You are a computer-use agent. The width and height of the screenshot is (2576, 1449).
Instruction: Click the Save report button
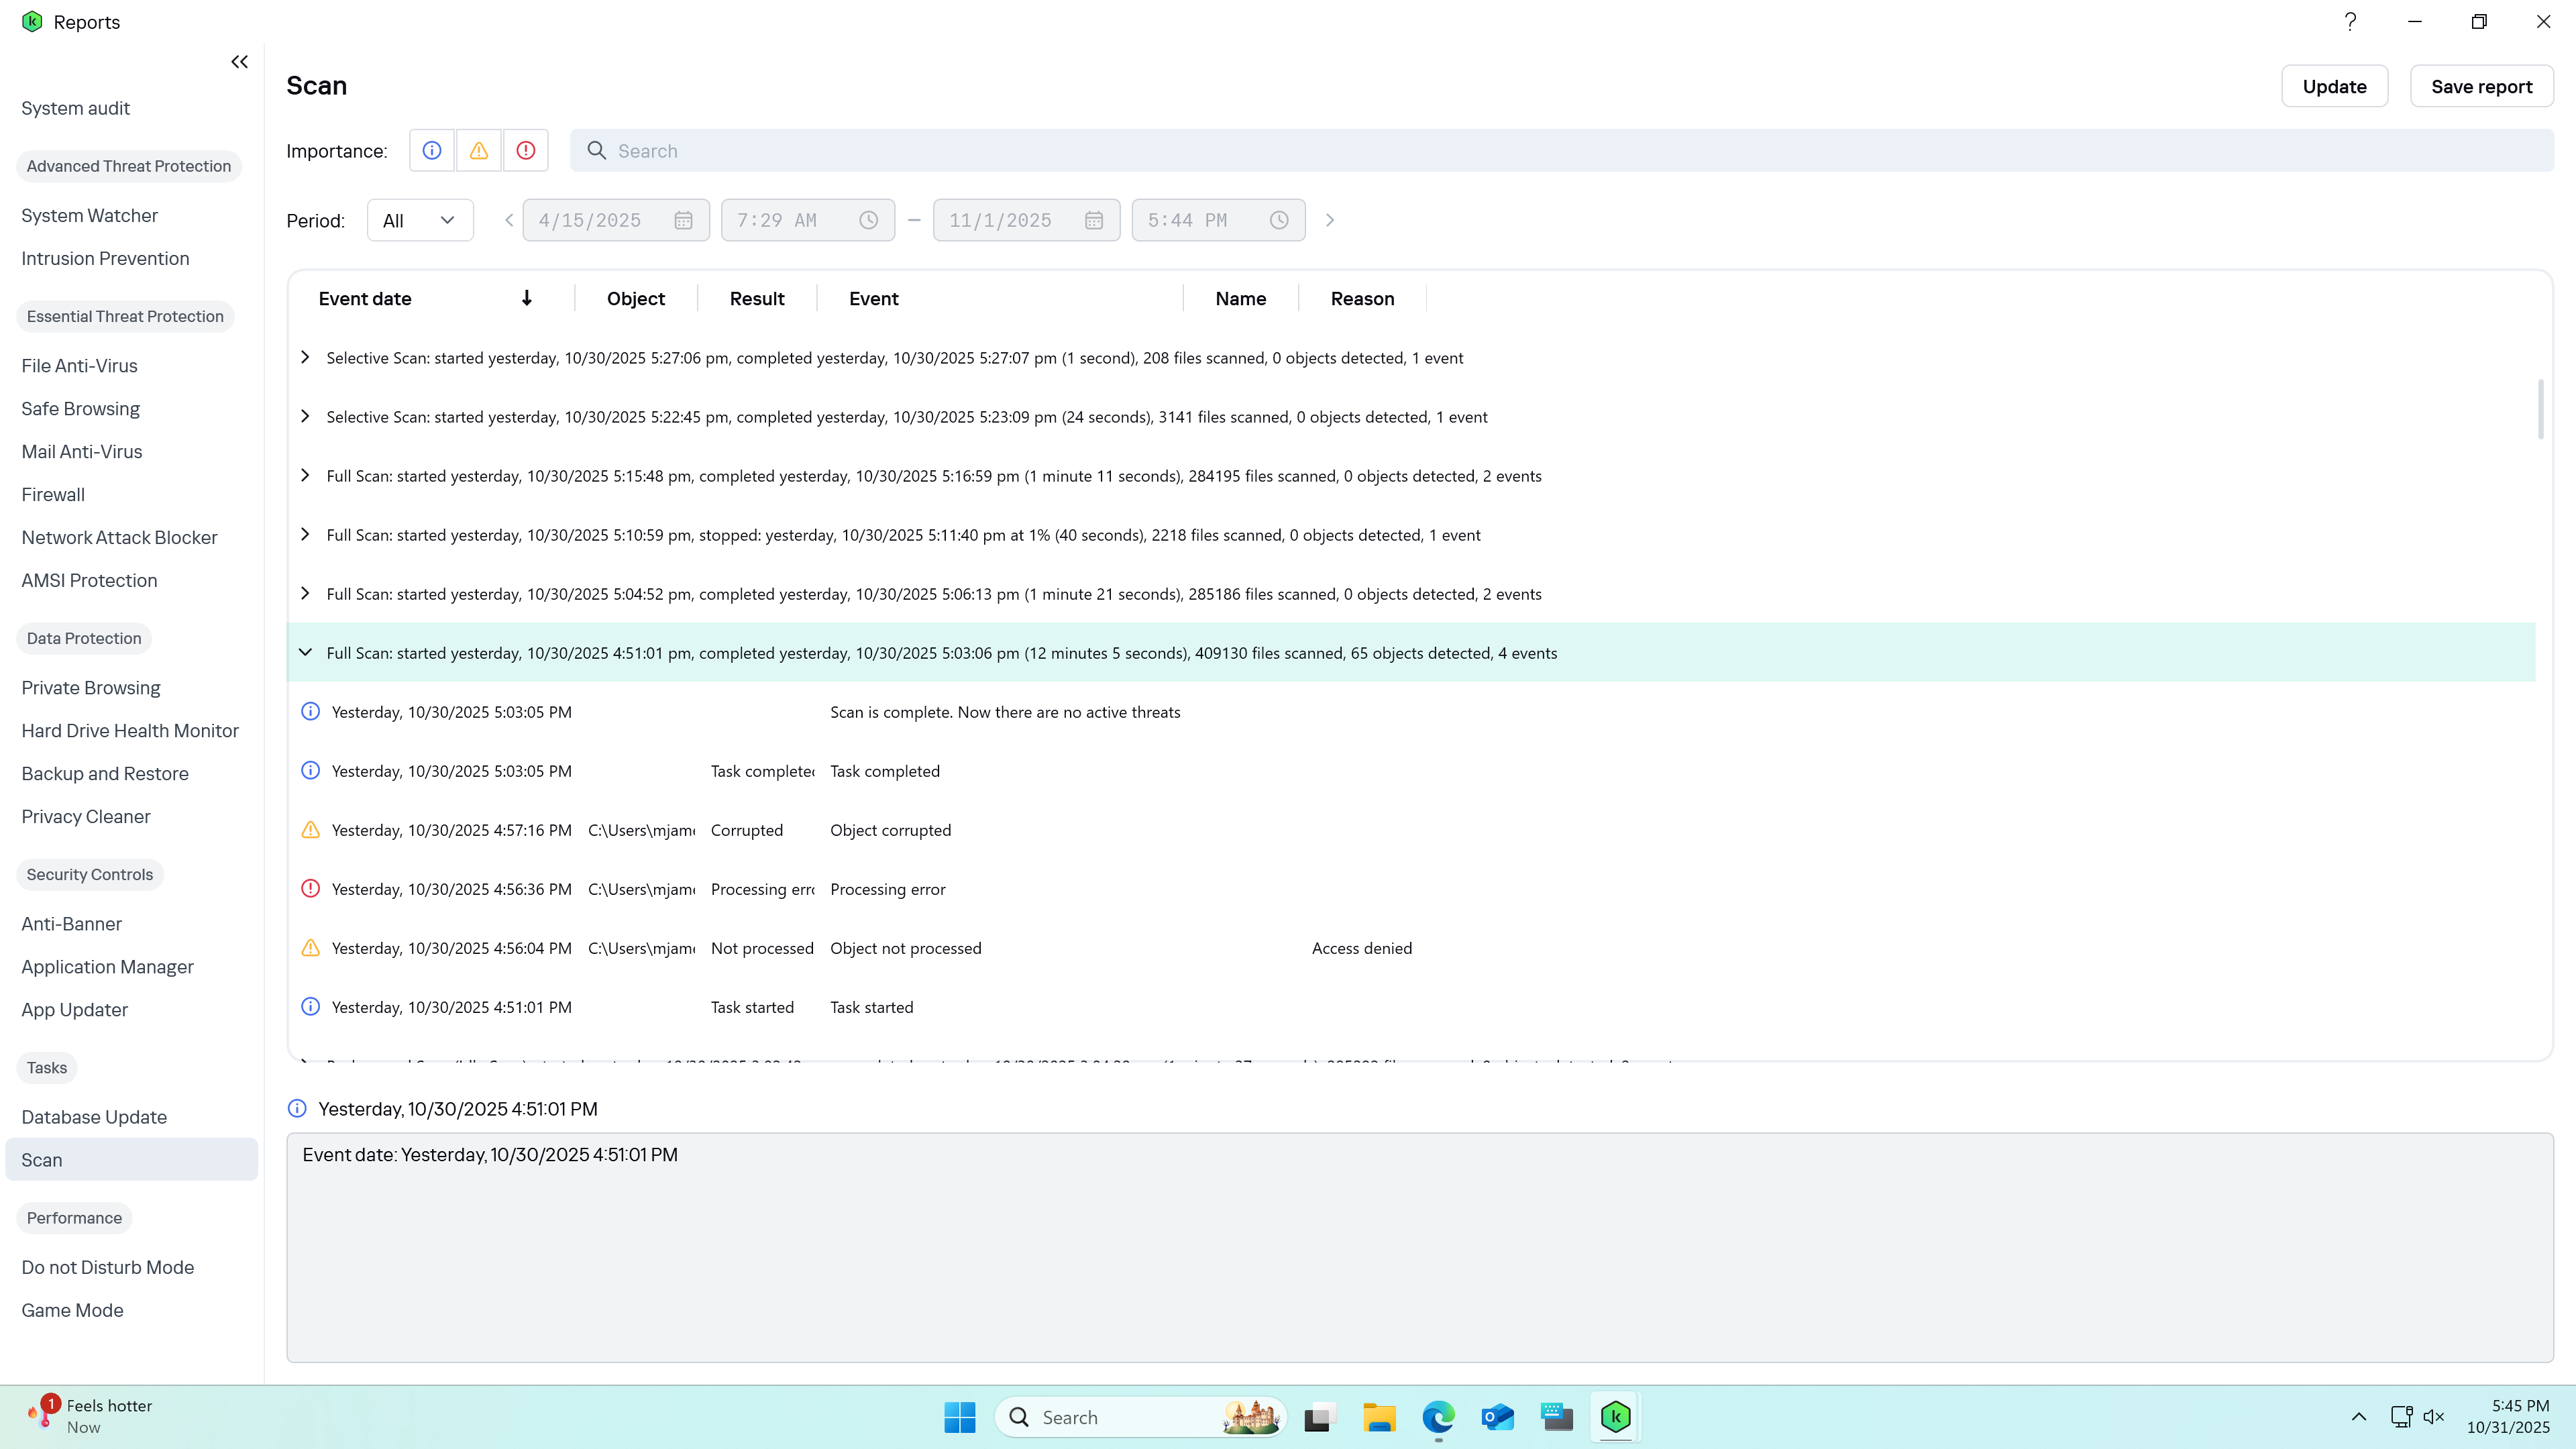coord(2481,86)
